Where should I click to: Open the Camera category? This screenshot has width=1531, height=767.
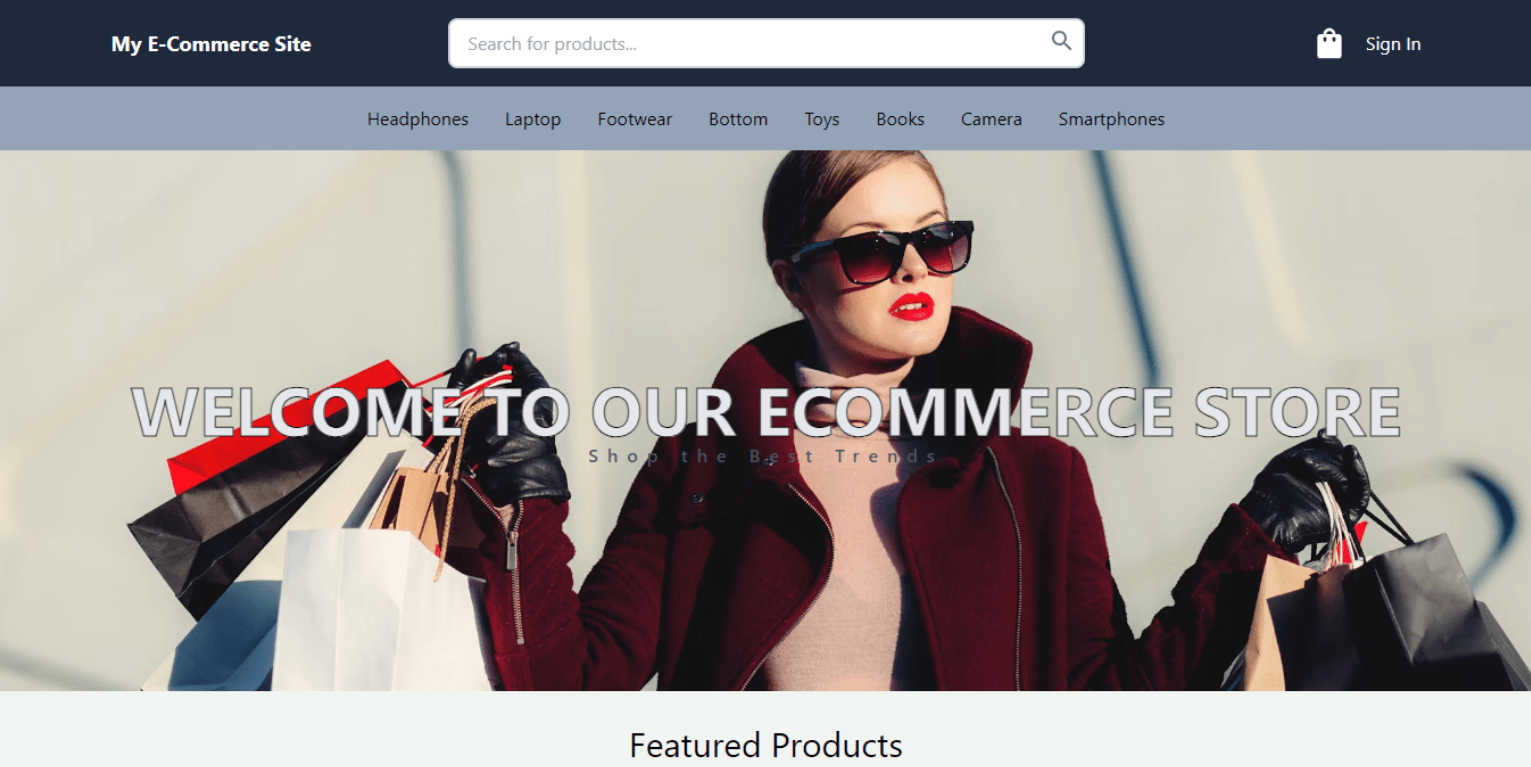(991, 119)
